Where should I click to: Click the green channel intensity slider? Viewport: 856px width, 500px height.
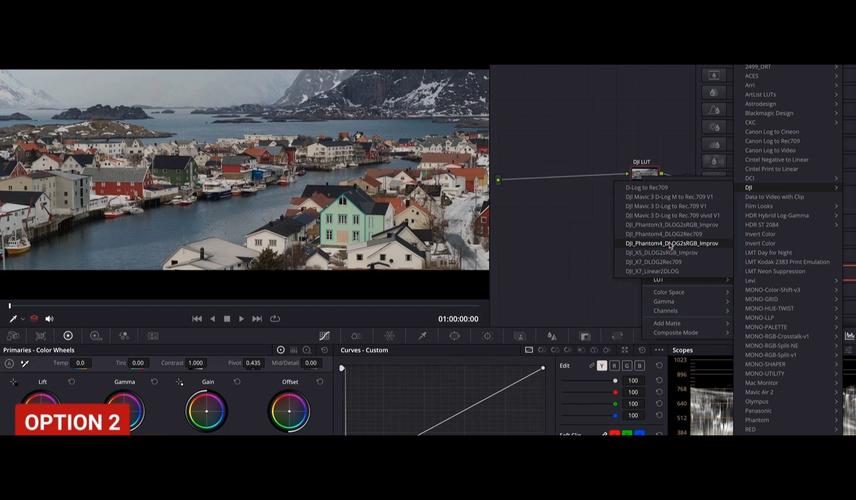click(590, 403)
